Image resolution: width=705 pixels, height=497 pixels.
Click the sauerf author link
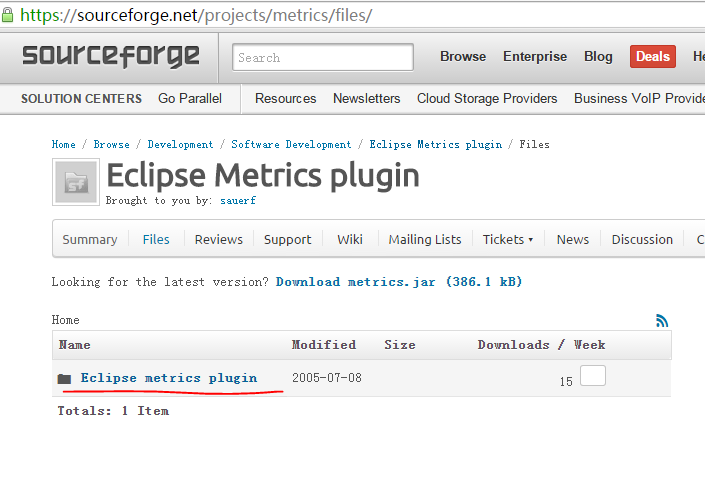click(240, 200)
